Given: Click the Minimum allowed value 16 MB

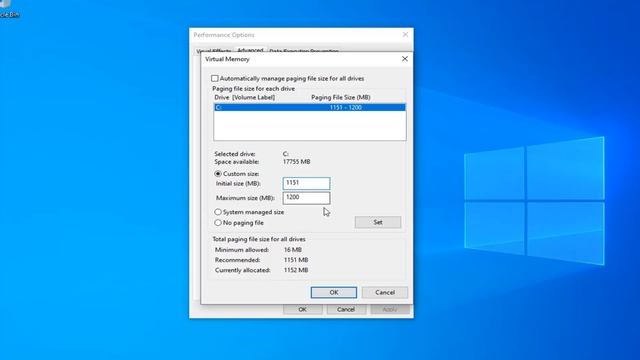Looking at the screenshot, I should coord(293,250).
